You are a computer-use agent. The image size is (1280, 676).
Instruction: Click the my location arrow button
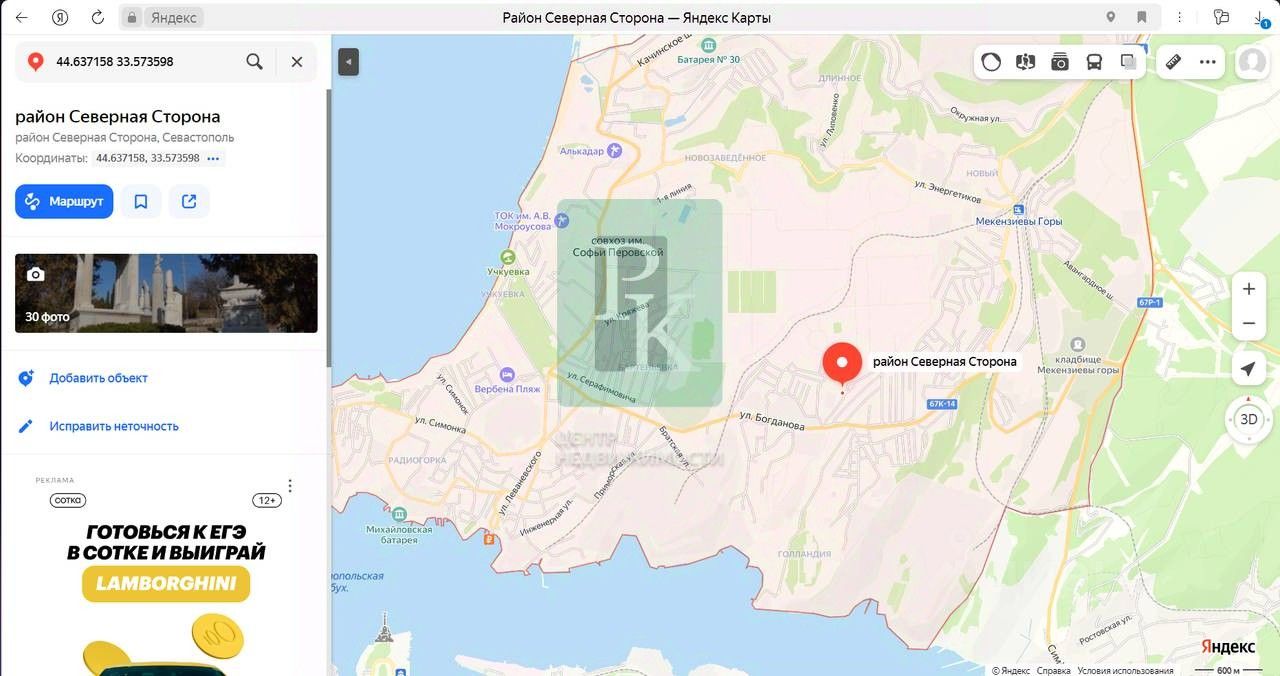pyautogui.click(x=1248, y=369)
